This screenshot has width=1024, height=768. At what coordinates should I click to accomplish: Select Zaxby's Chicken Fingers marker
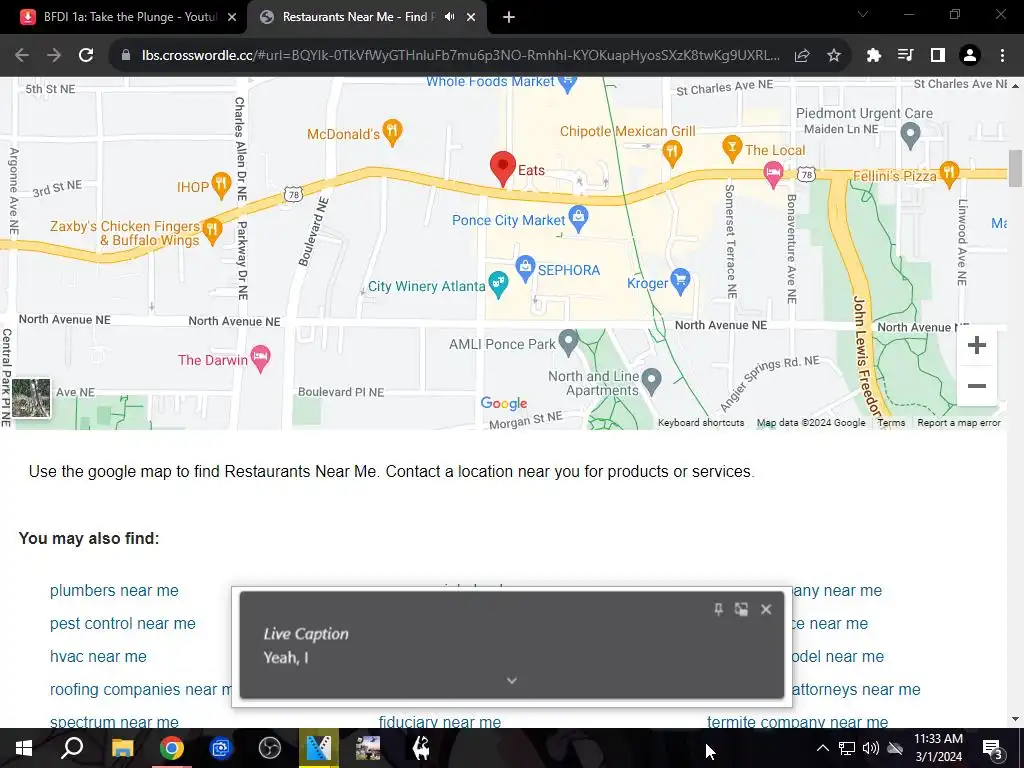pyautogui.click(x=212, y=231)
